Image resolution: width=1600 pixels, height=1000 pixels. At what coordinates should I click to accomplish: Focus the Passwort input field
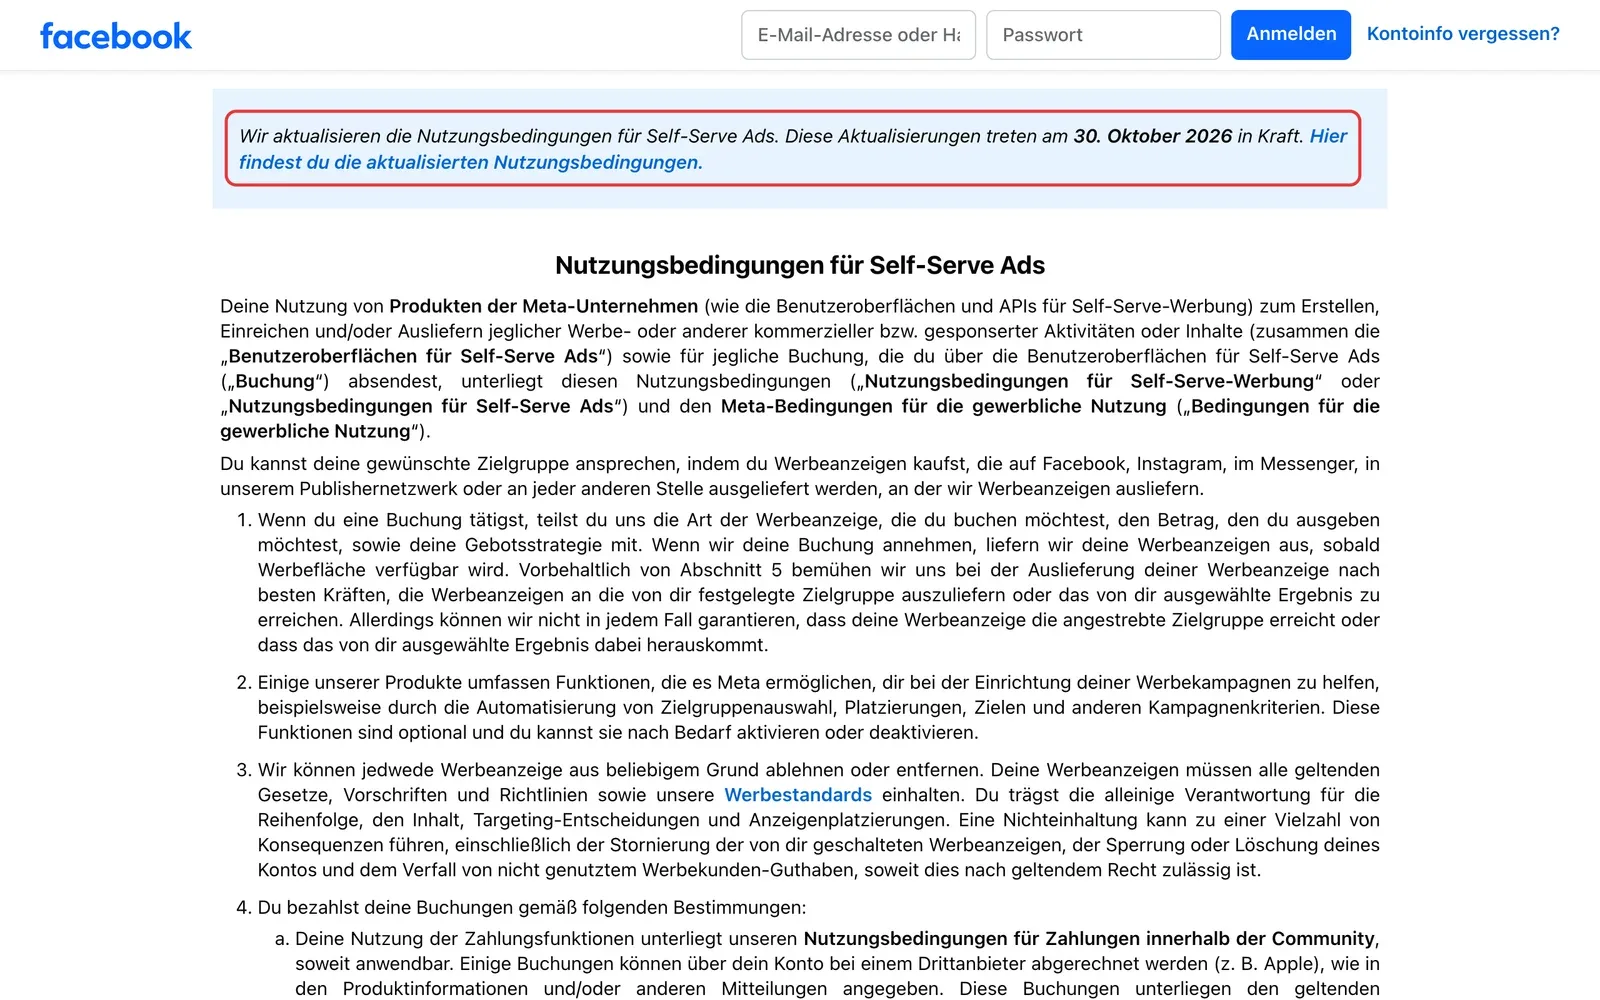(x=1103, y=35)
